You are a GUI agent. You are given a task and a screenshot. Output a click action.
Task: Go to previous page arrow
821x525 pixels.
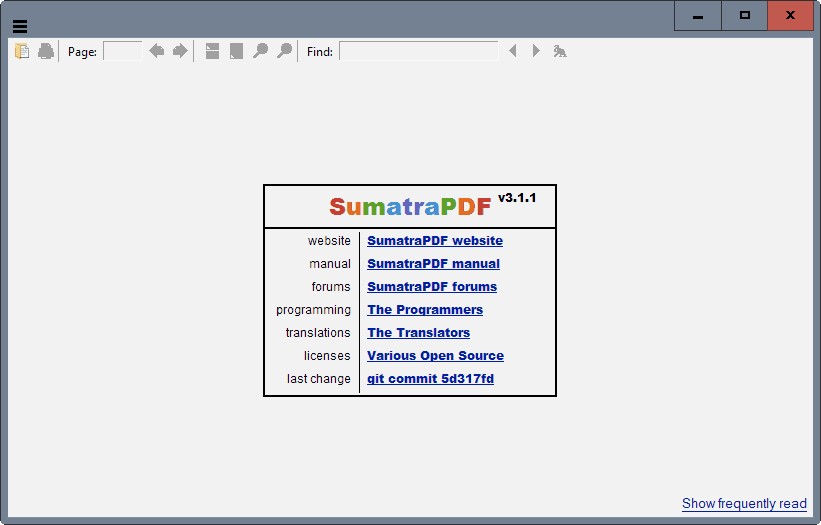pyautogui.click(x=157, y=51)
